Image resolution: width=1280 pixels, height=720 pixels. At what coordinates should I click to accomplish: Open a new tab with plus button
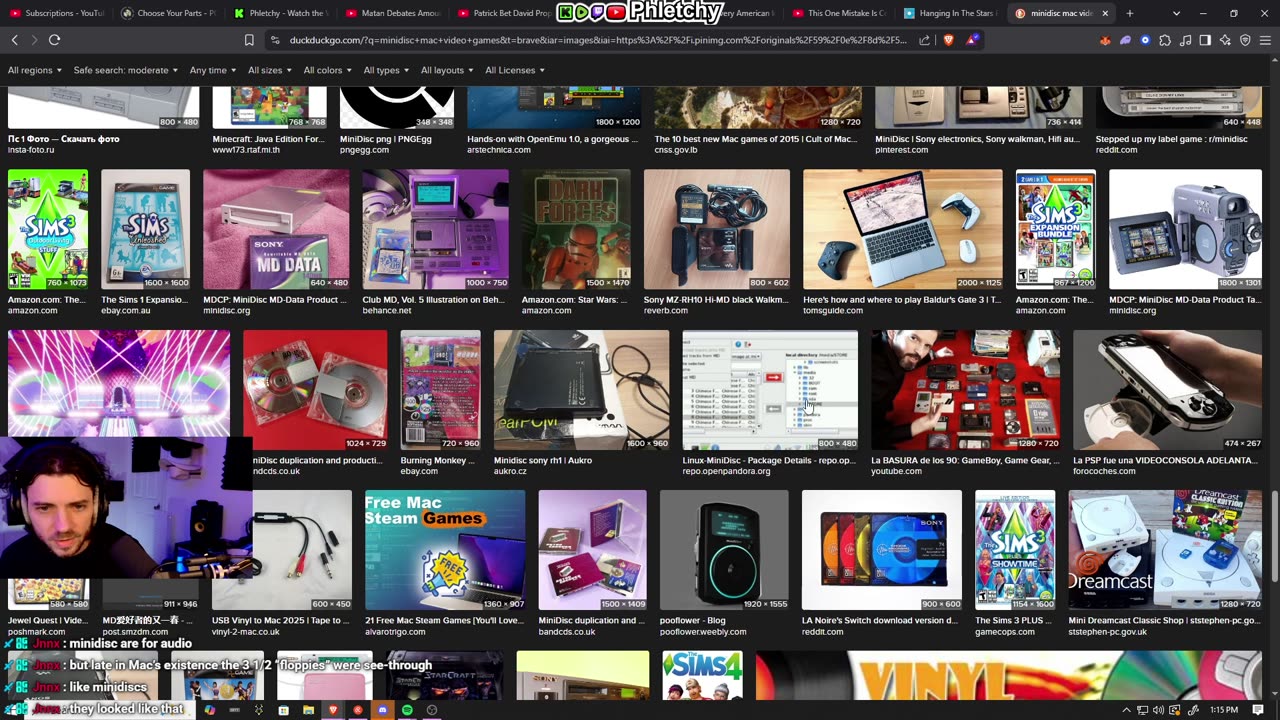1130,13
